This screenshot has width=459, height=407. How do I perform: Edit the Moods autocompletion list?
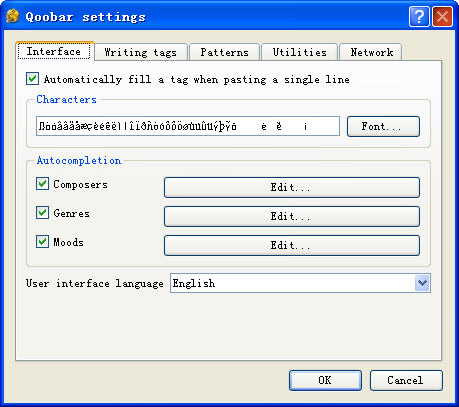pyautogui.click(x=292, y=245)
